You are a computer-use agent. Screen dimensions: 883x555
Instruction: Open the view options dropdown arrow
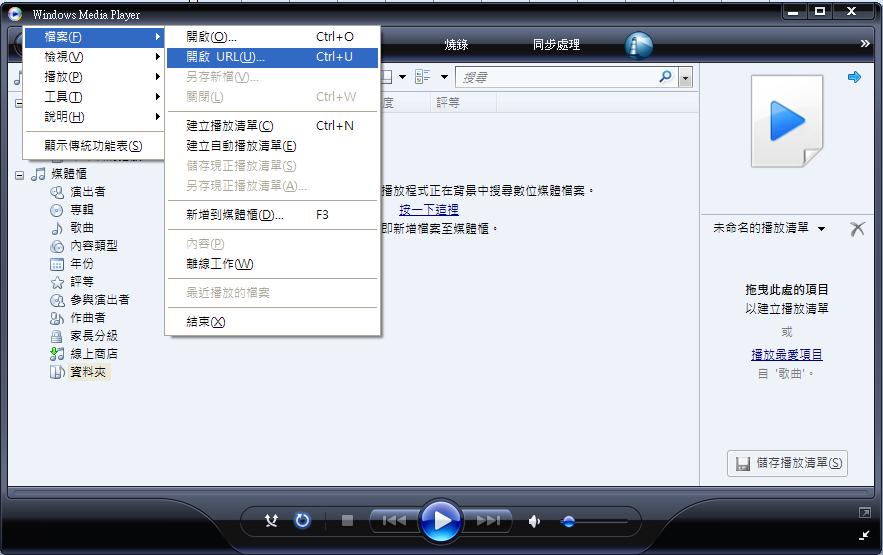[x=444, y=77]
